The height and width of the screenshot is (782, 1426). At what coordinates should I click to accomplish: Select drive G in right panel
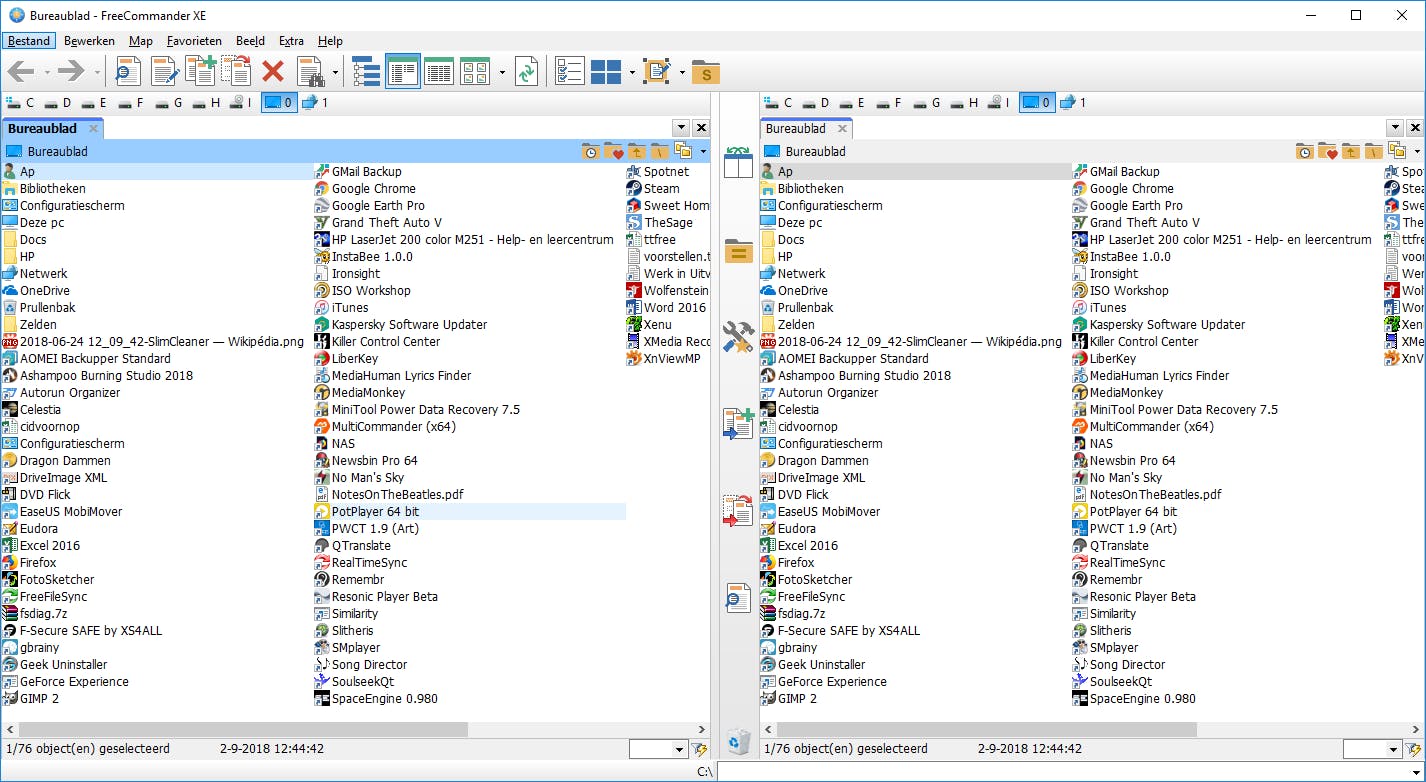928,102
